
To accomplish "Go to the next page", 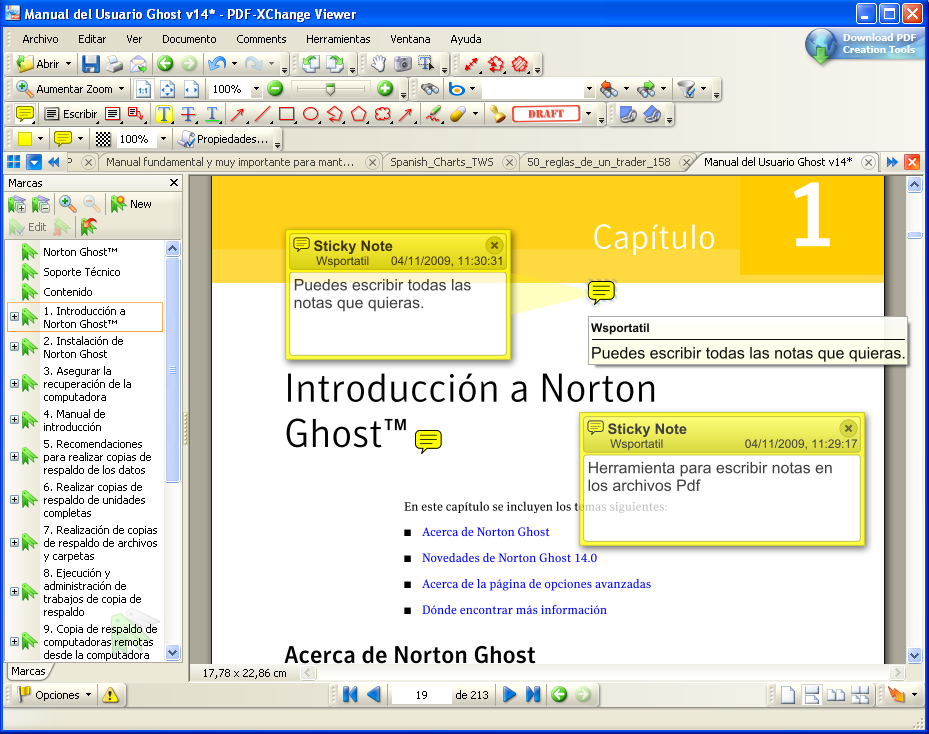I will coord(509,694).
